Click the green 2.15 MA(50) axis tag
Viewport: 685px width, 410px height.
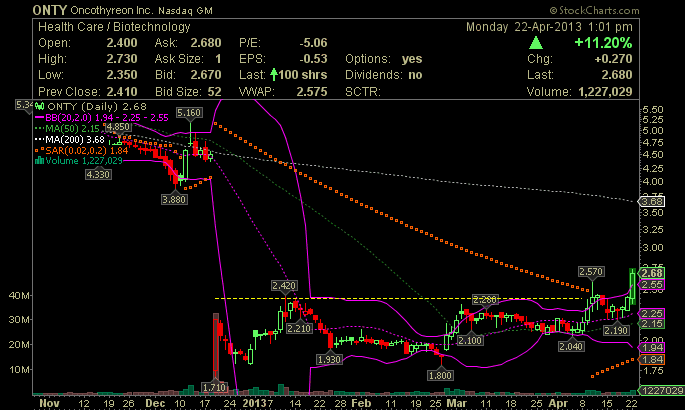(x=651, y=324)
